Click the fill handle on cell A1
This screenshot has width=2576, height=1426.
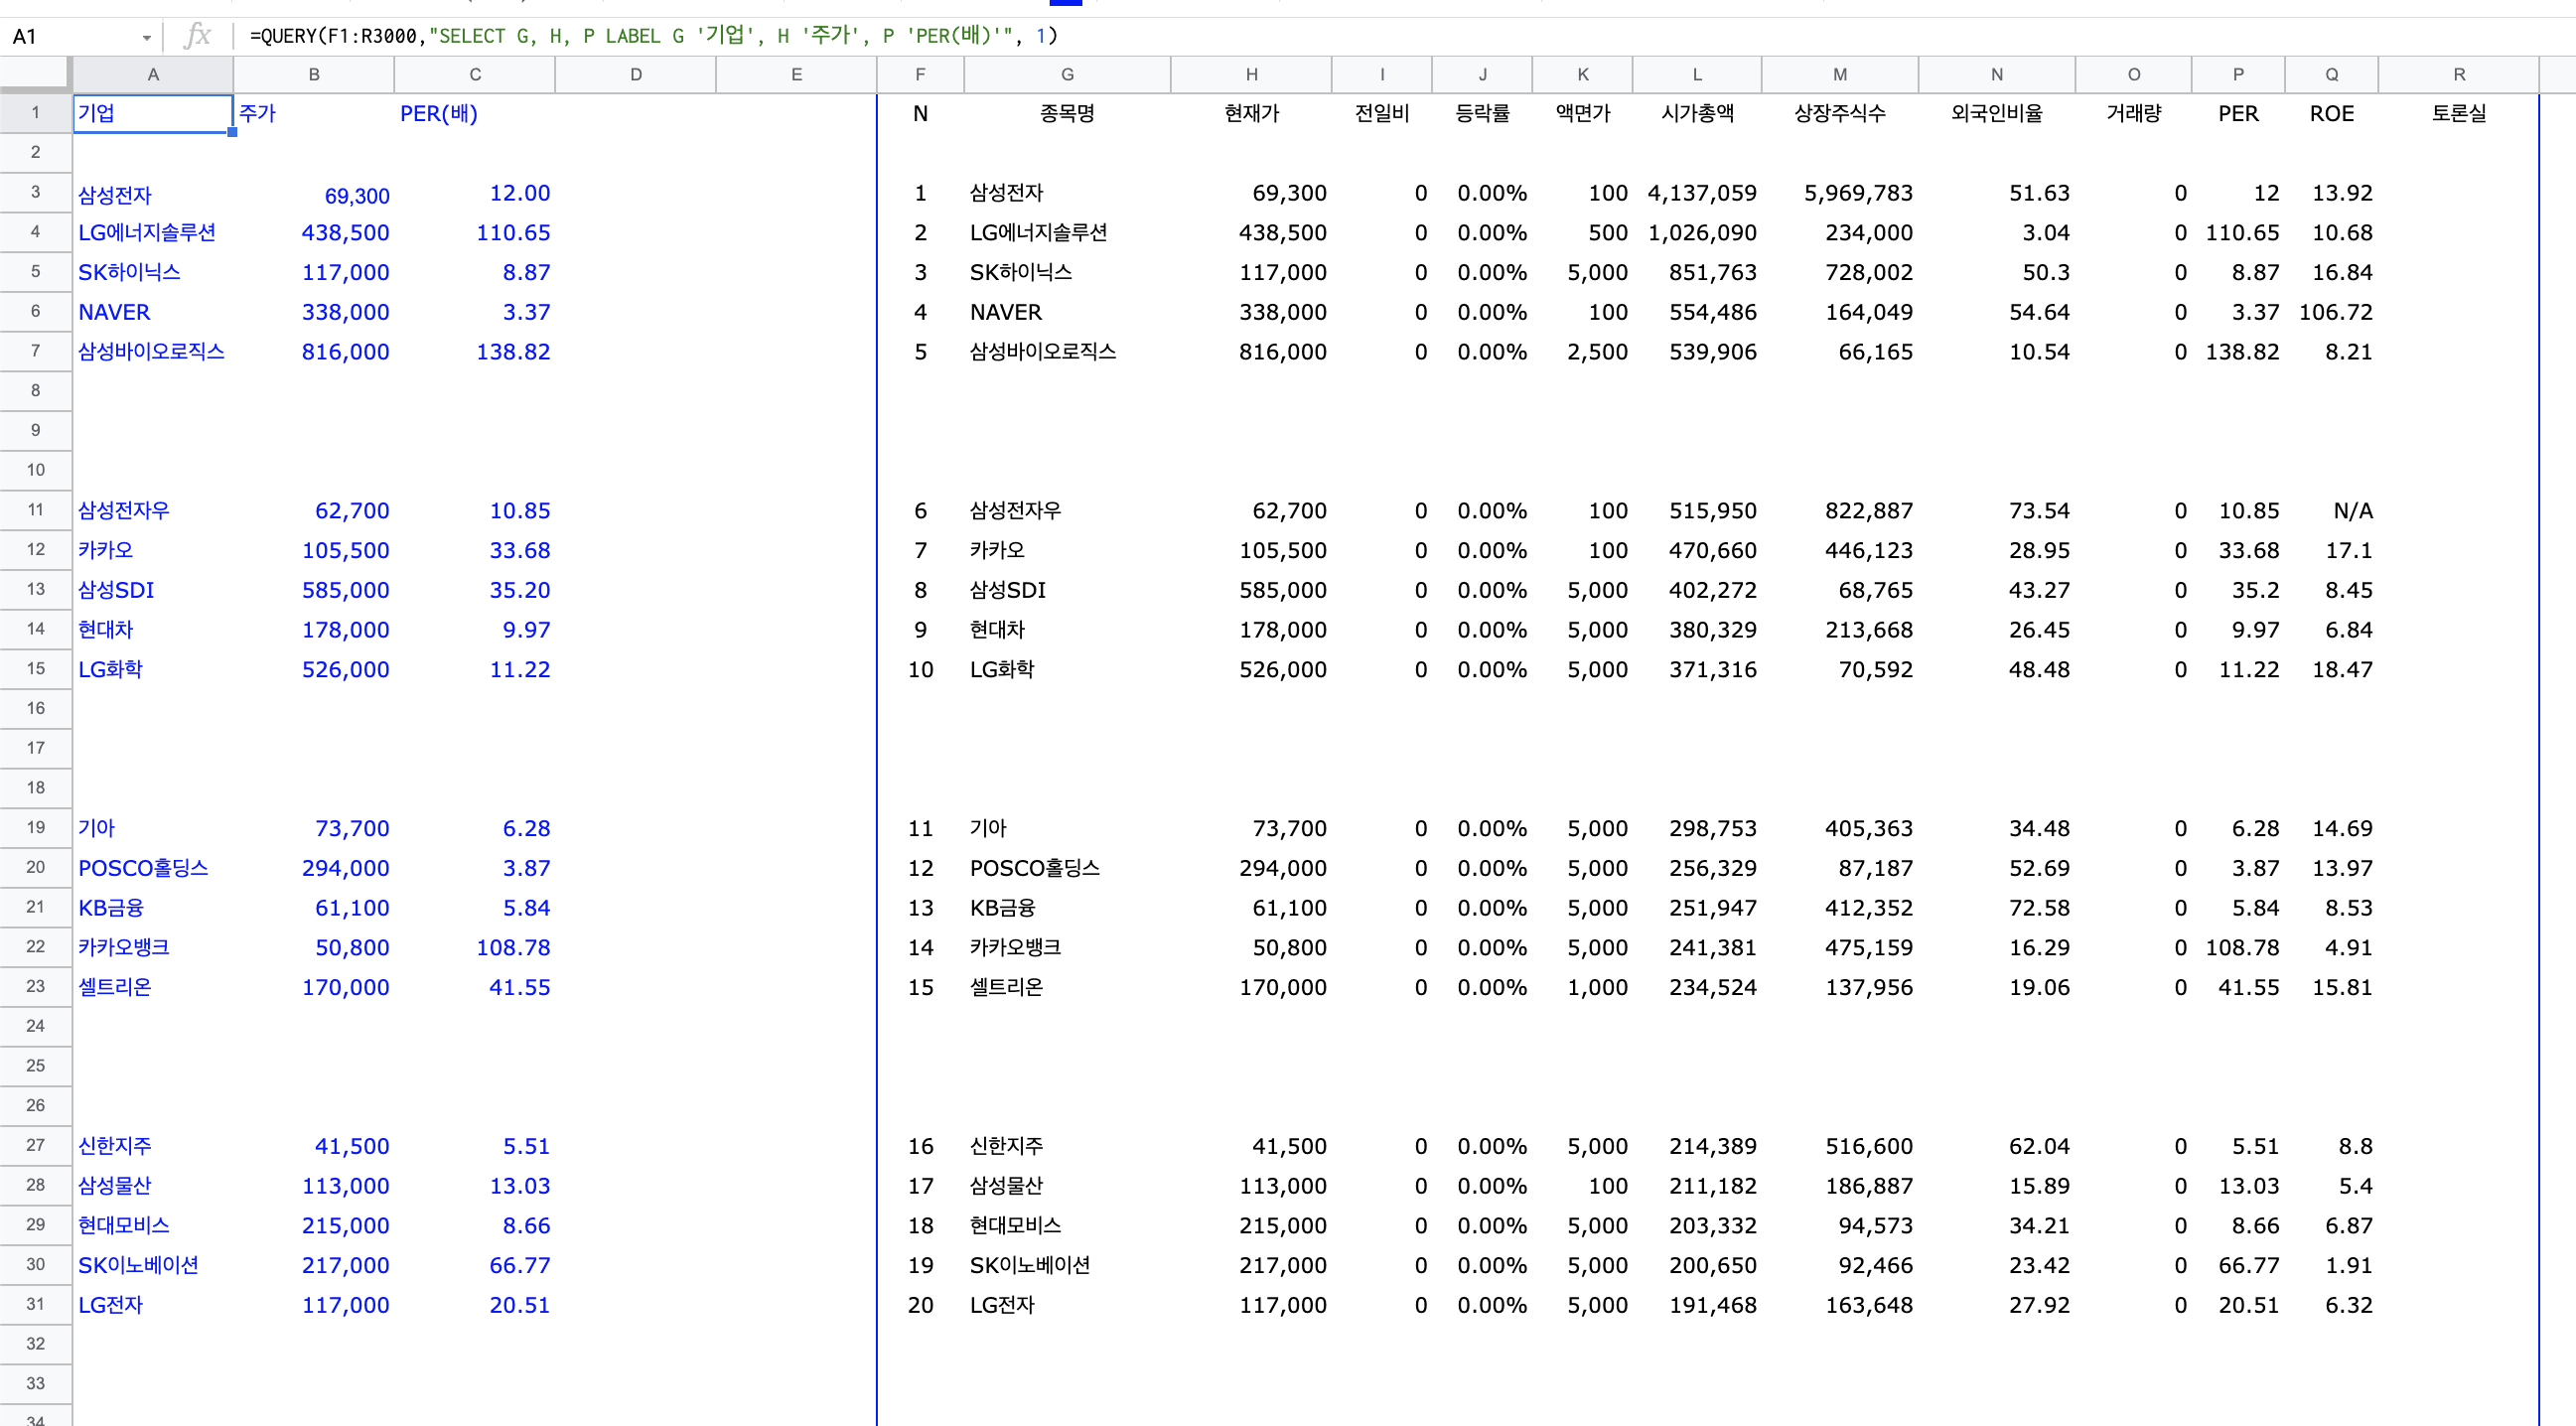tap(232, 132)
